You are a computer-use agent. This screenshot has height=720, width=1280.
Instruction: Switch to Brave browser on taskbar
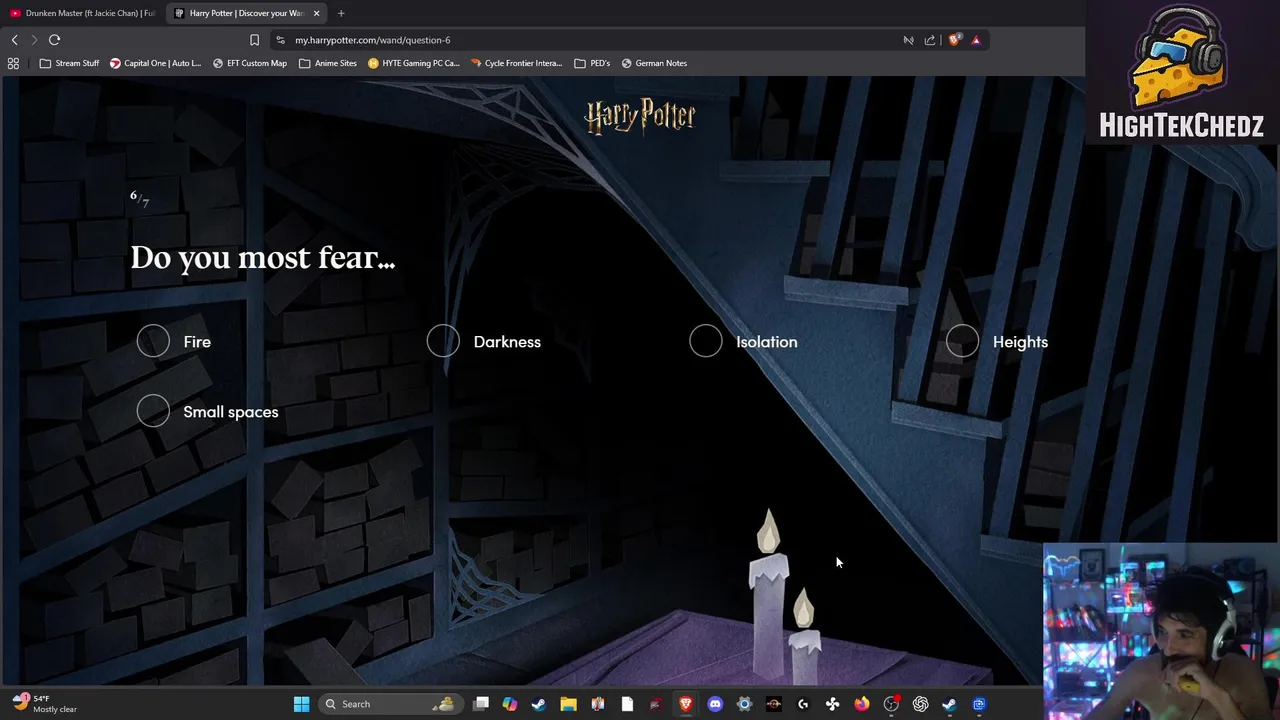[686, 704]
